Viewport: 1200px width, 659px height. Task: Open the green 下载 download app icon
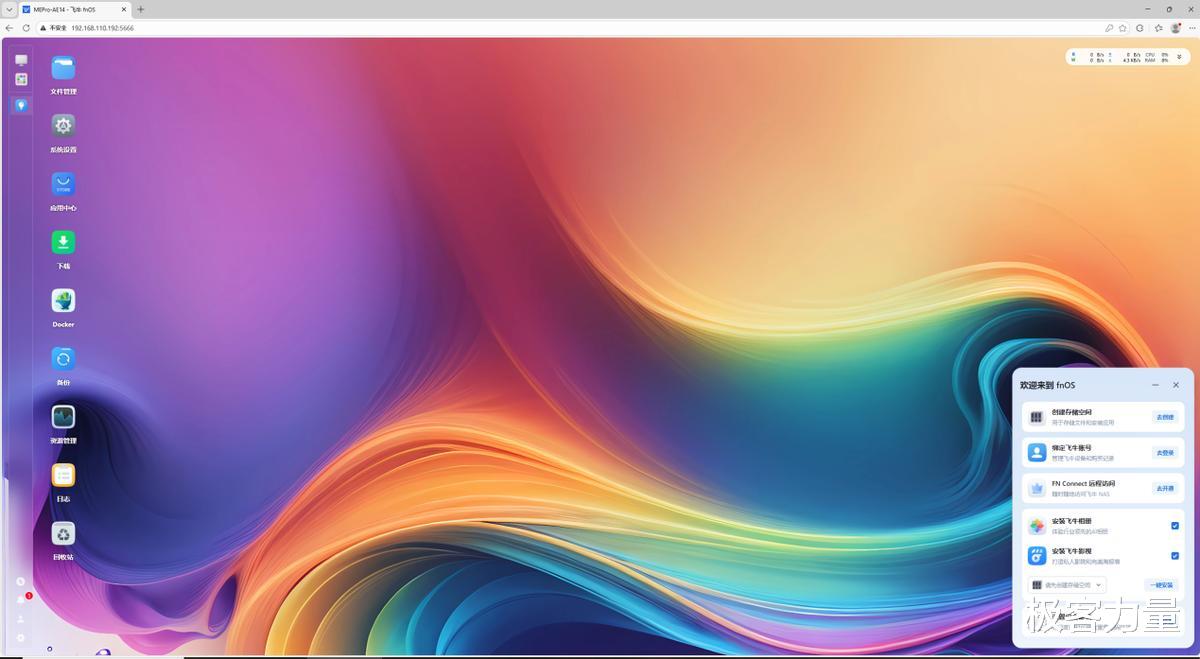[x=63, y=242]
